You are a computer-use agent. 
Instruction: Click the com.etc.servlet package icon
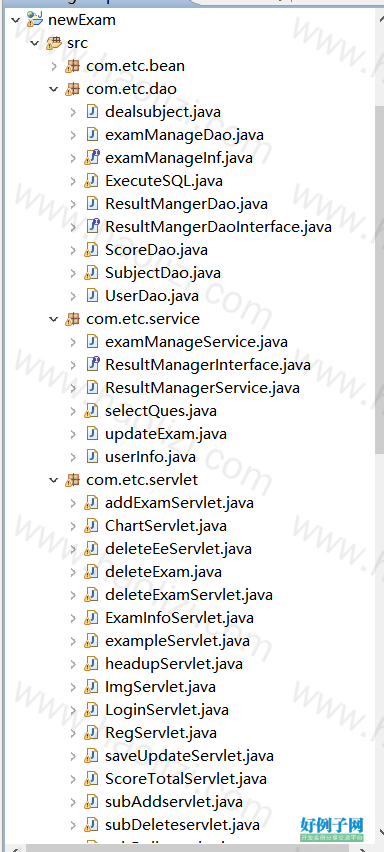(x=72, y=480)
